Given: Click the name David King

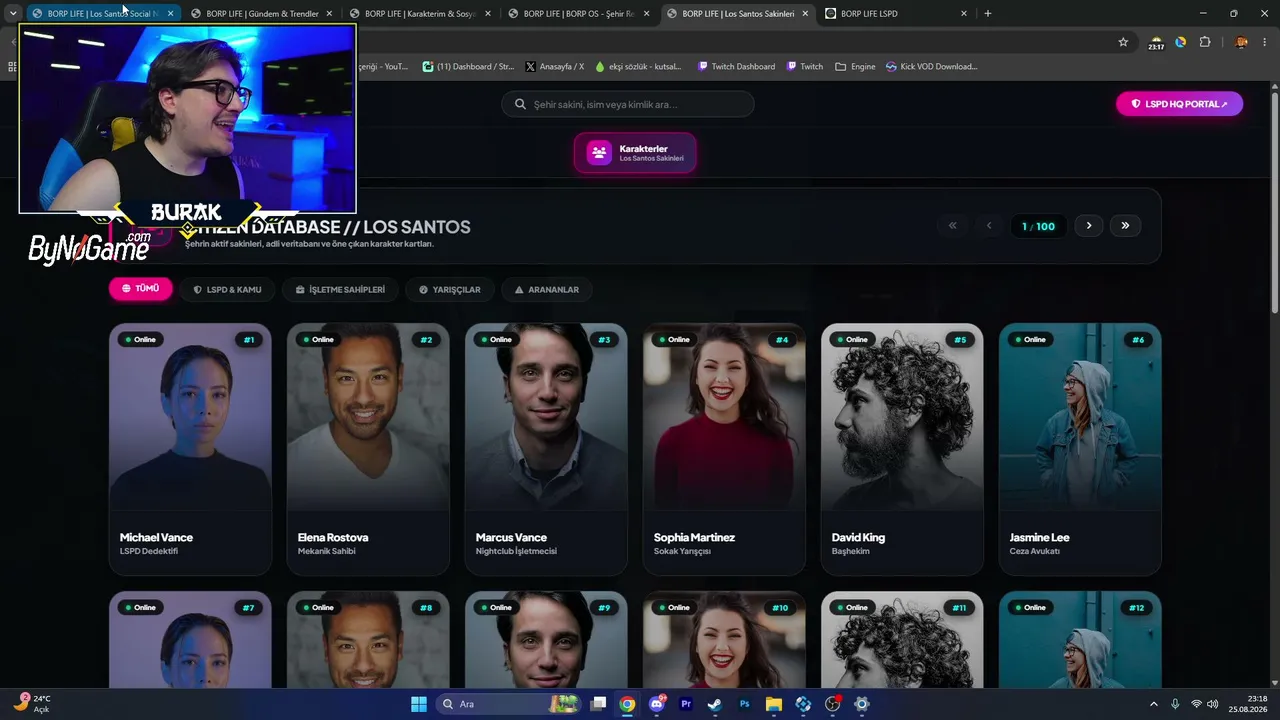Looking at the screenshot, I should pos(858,537).
